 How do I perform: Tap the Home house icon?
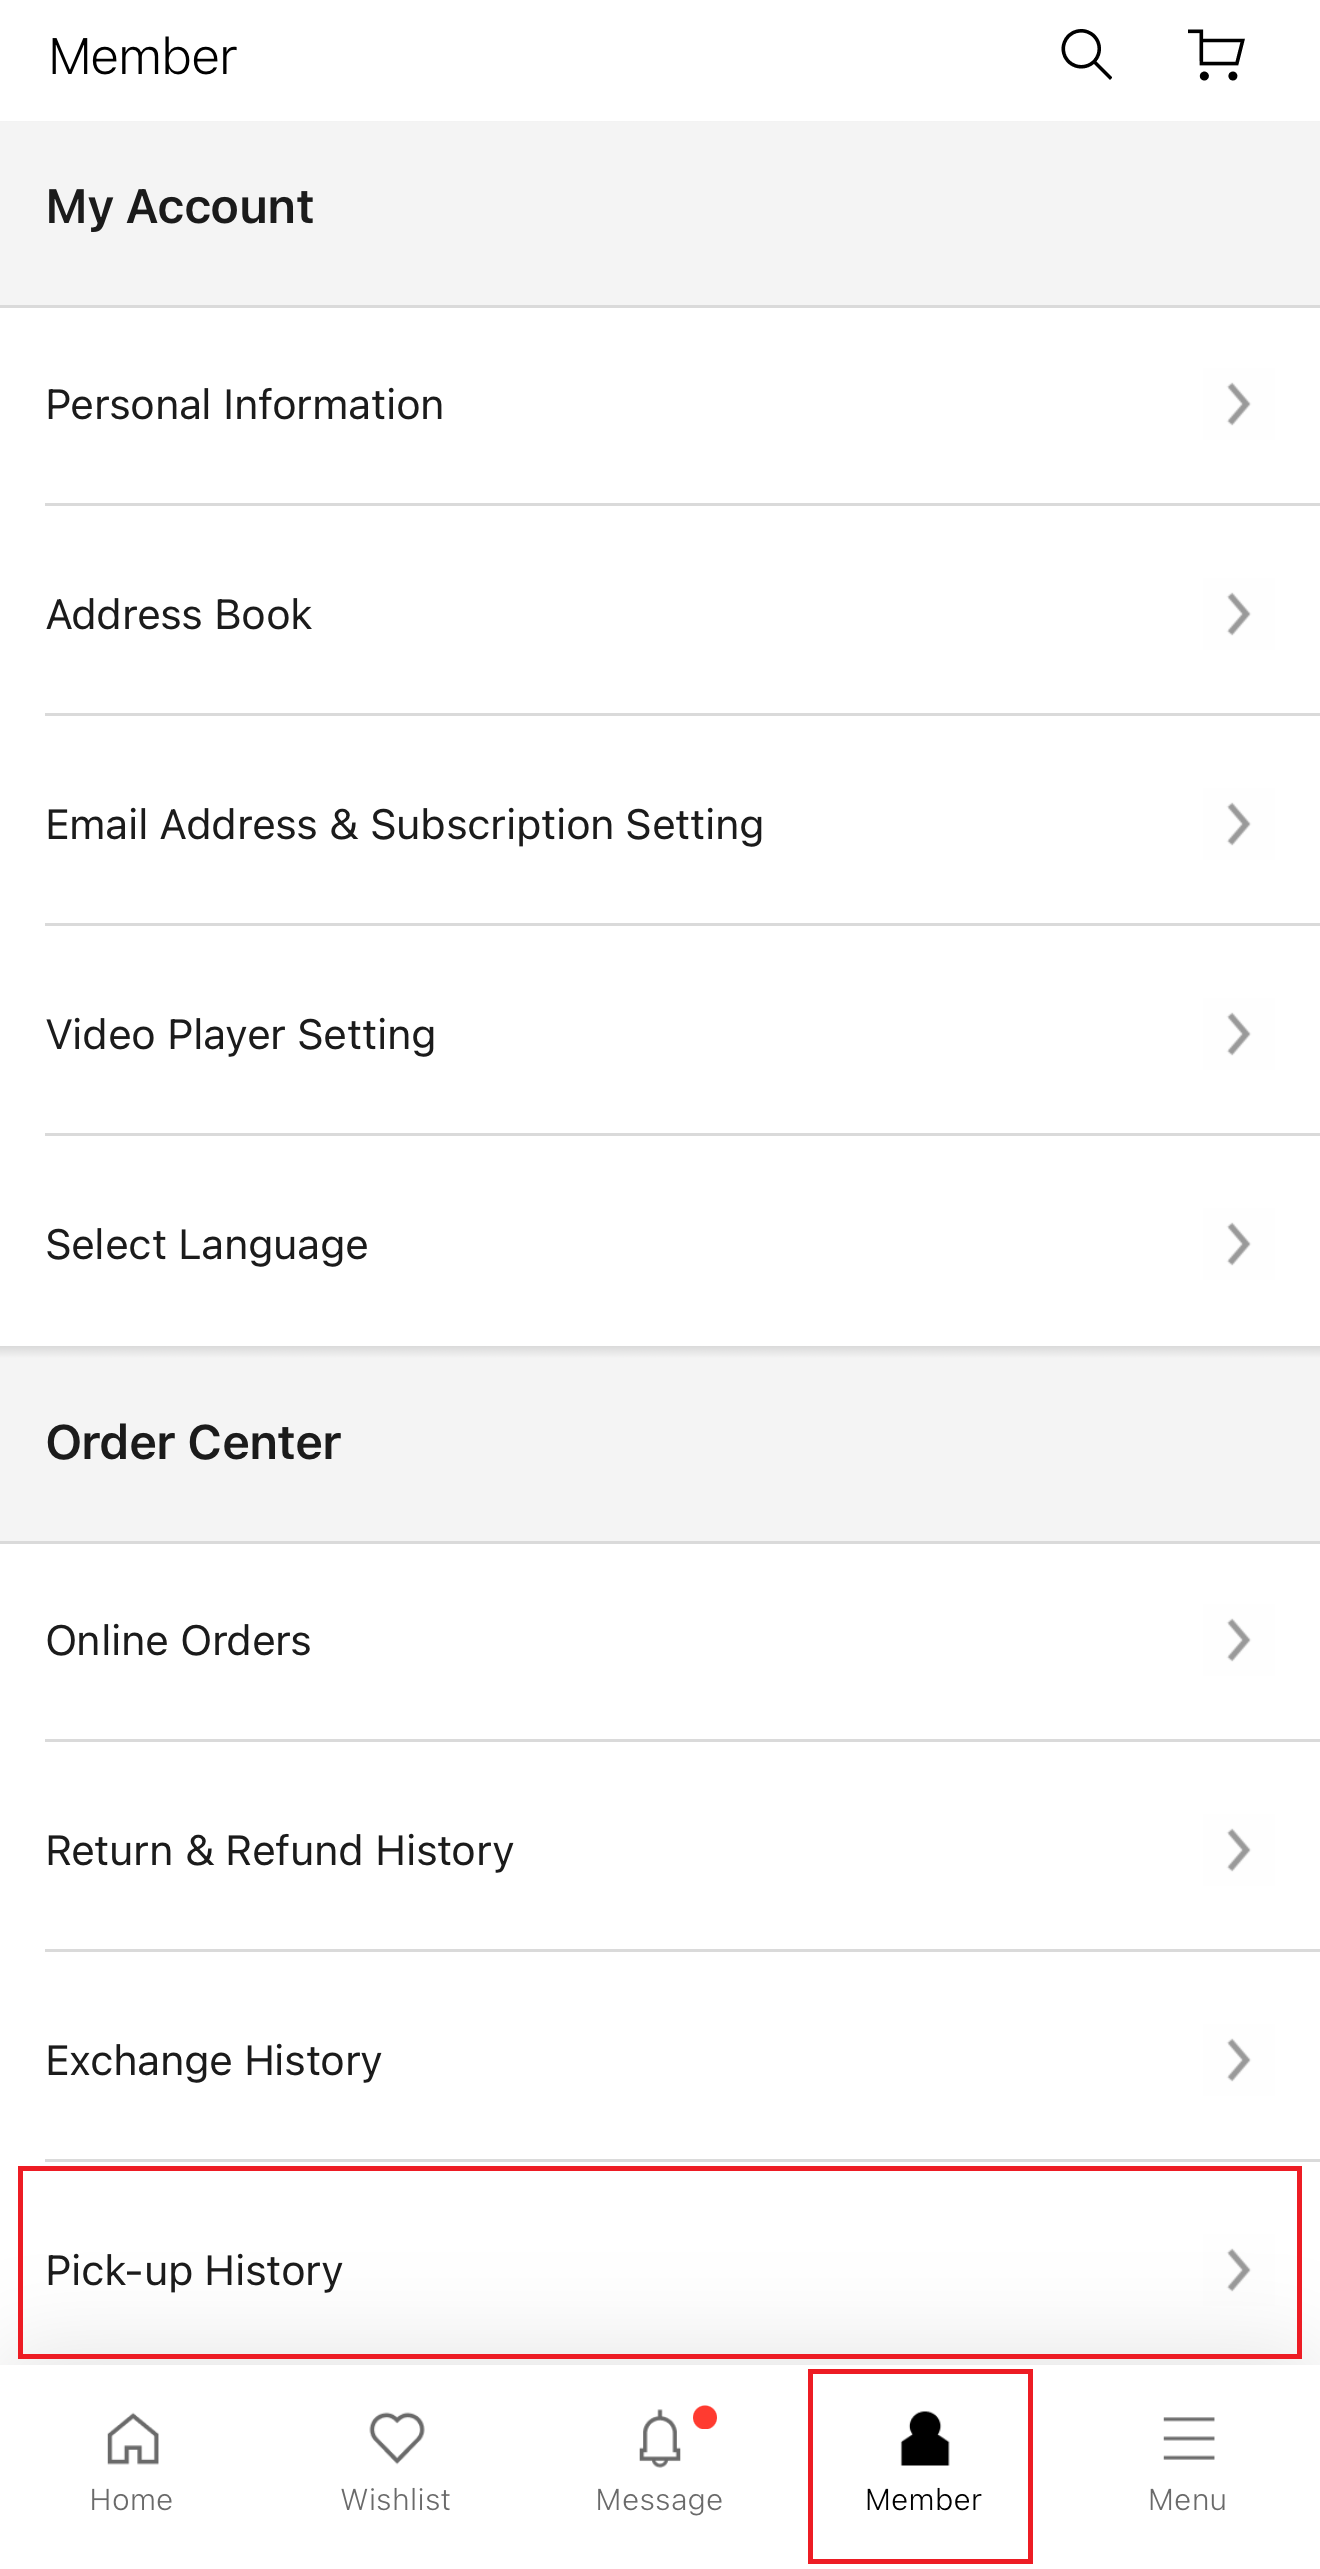click(x=132, y=2438)
